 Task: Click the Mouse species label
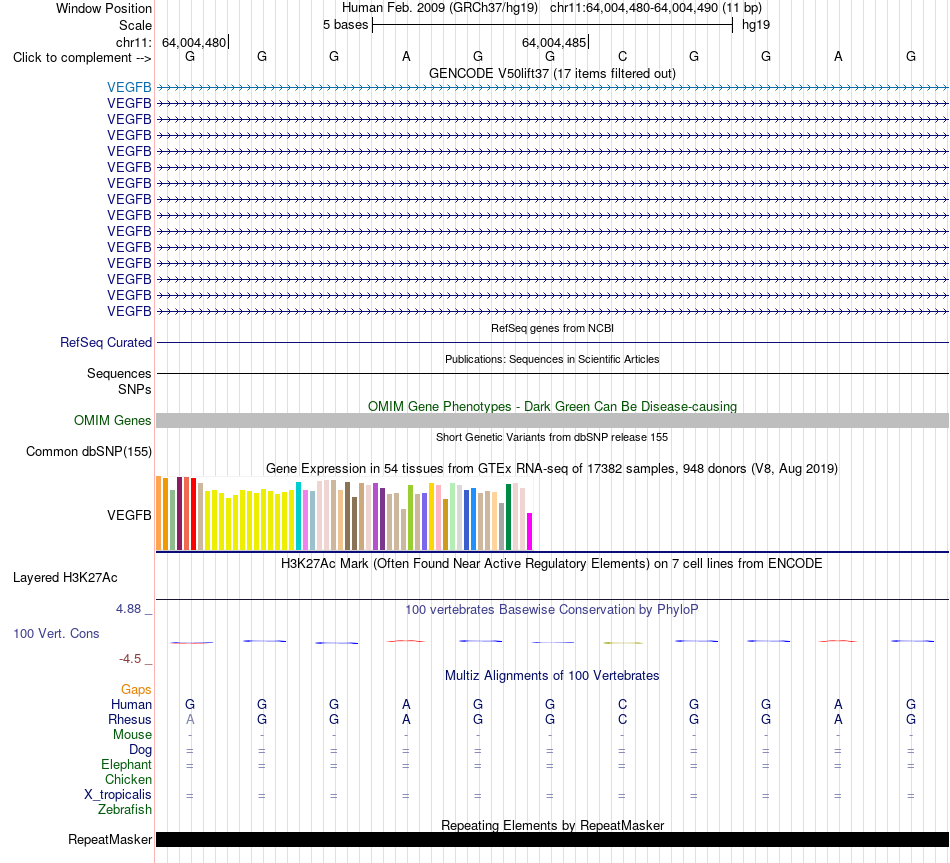pyautogui.click(x=132, y=735)
